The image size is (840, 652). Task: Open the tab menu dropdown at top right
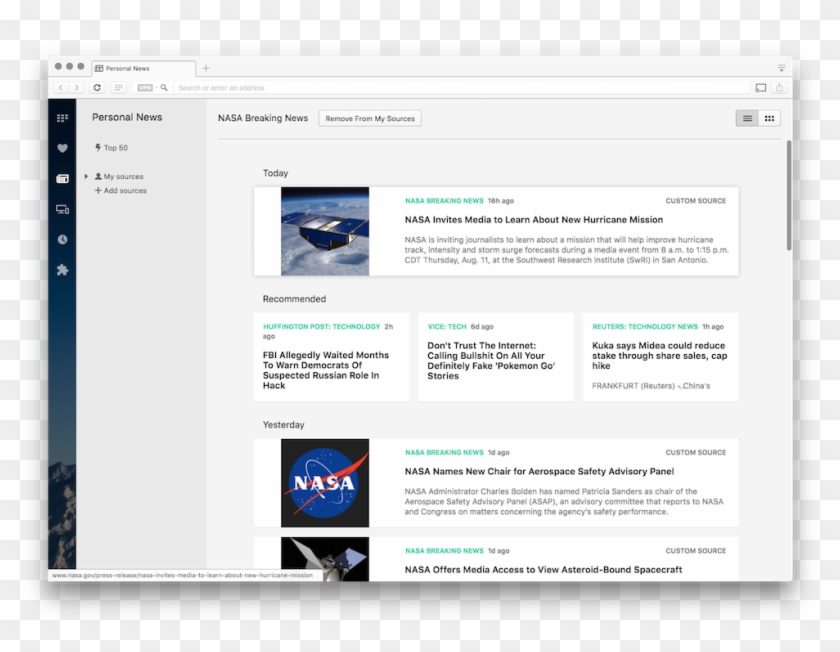(781, 68)
